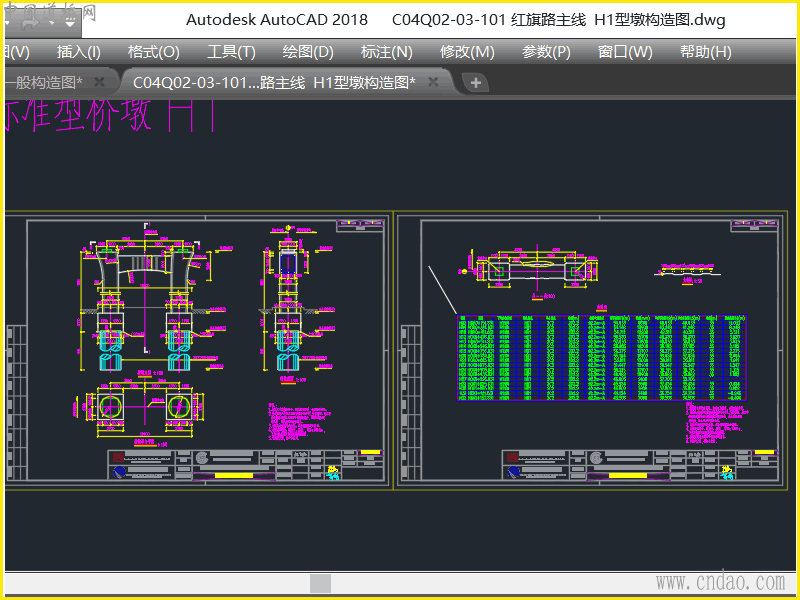Select the blue data table in right sheet

(x=600, y=358)
